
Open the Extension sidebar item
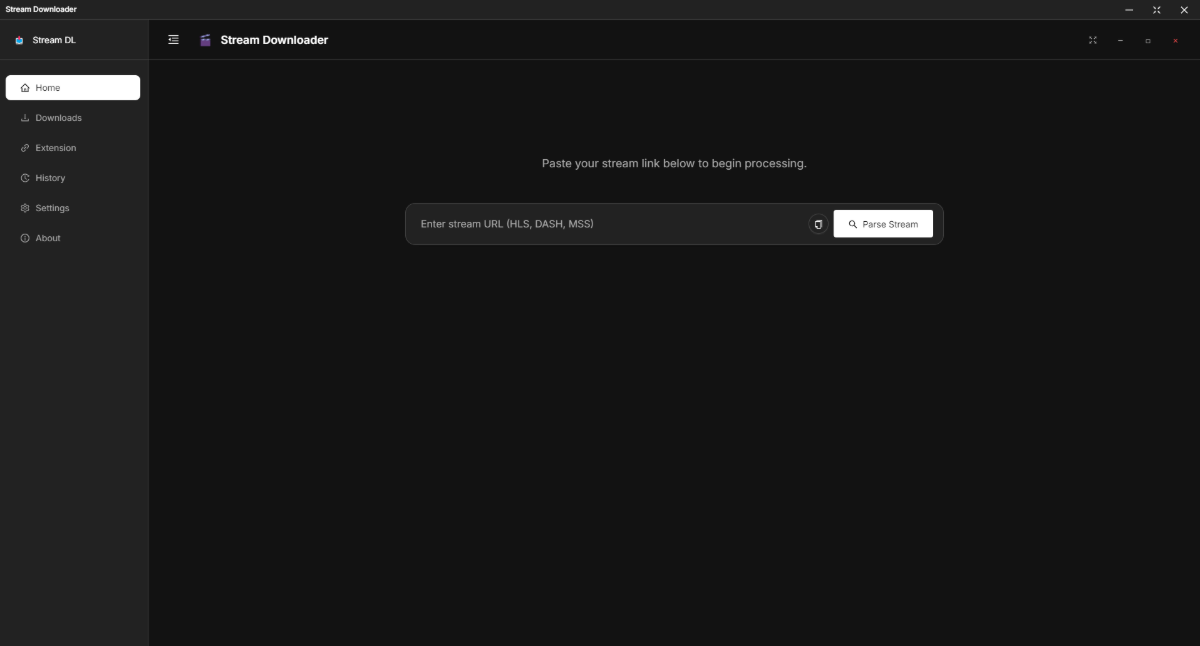point(73,148)
